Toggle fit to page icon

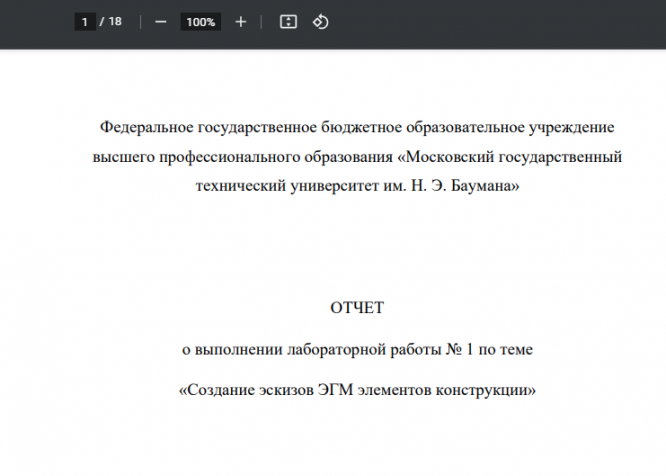tap(288, 22)
